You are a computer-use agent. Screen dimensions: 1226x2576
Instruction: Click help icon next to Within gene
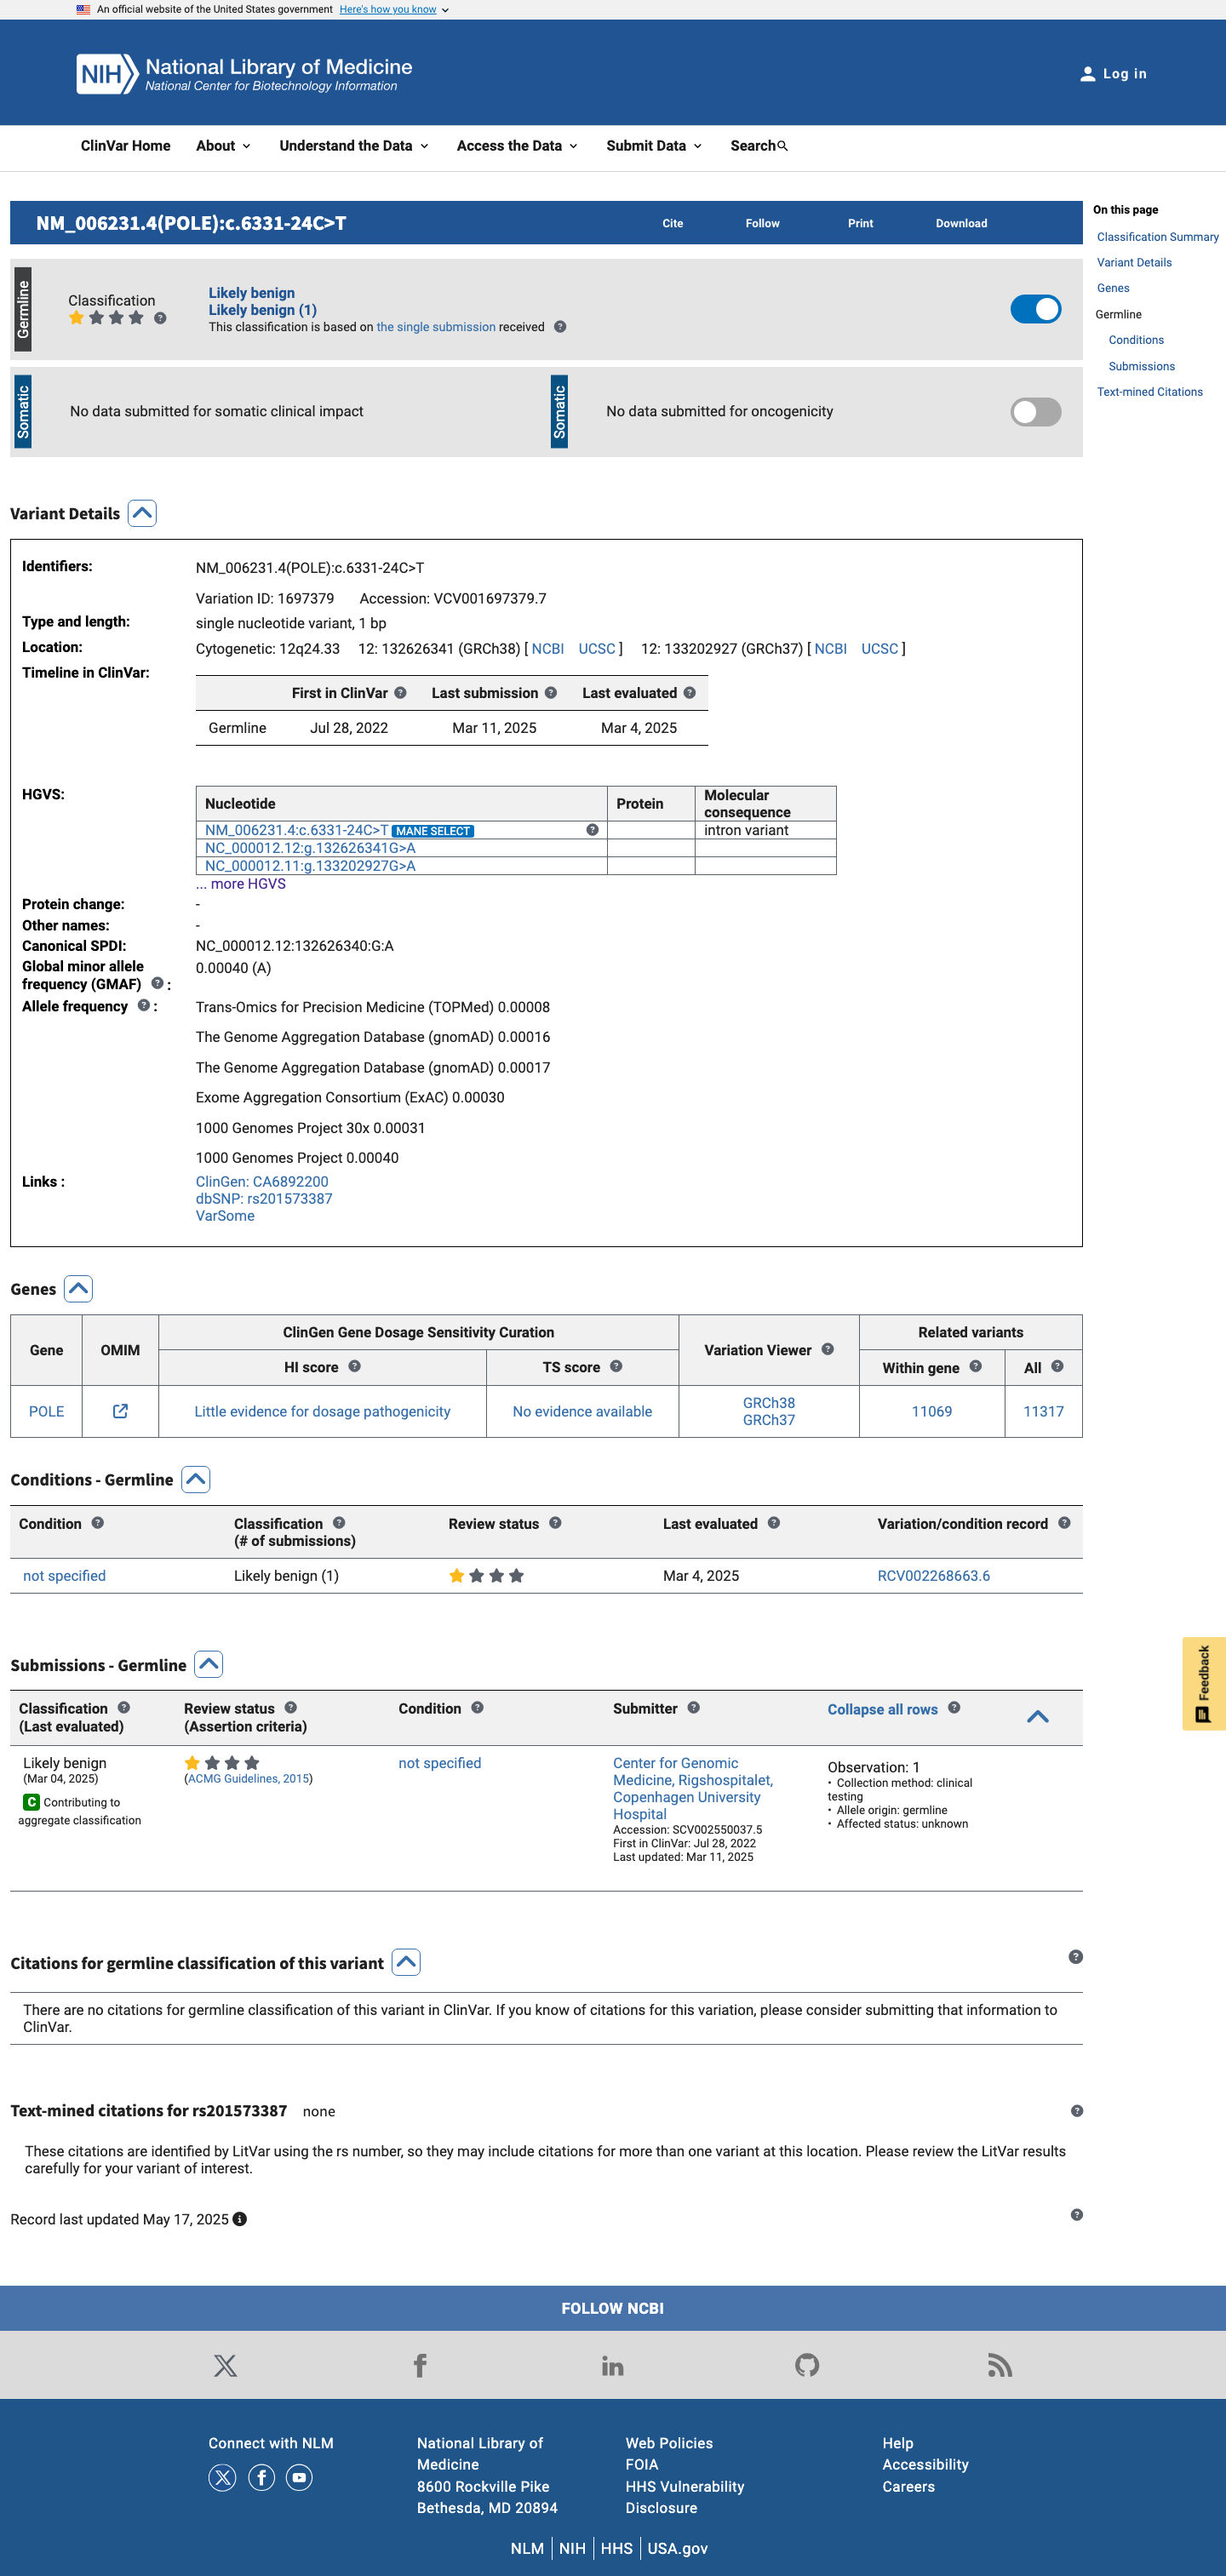click(x=976, y=1366)
